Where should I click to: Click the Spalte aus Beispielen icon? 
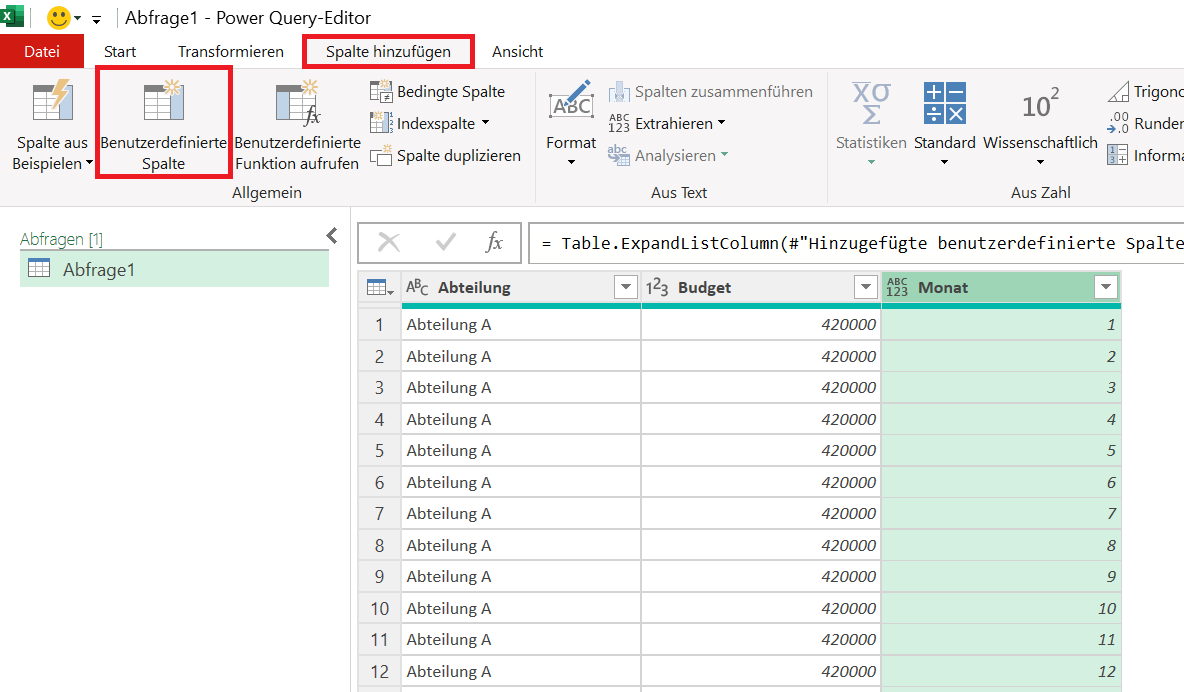pyautogui.click(x=52, y=102)
